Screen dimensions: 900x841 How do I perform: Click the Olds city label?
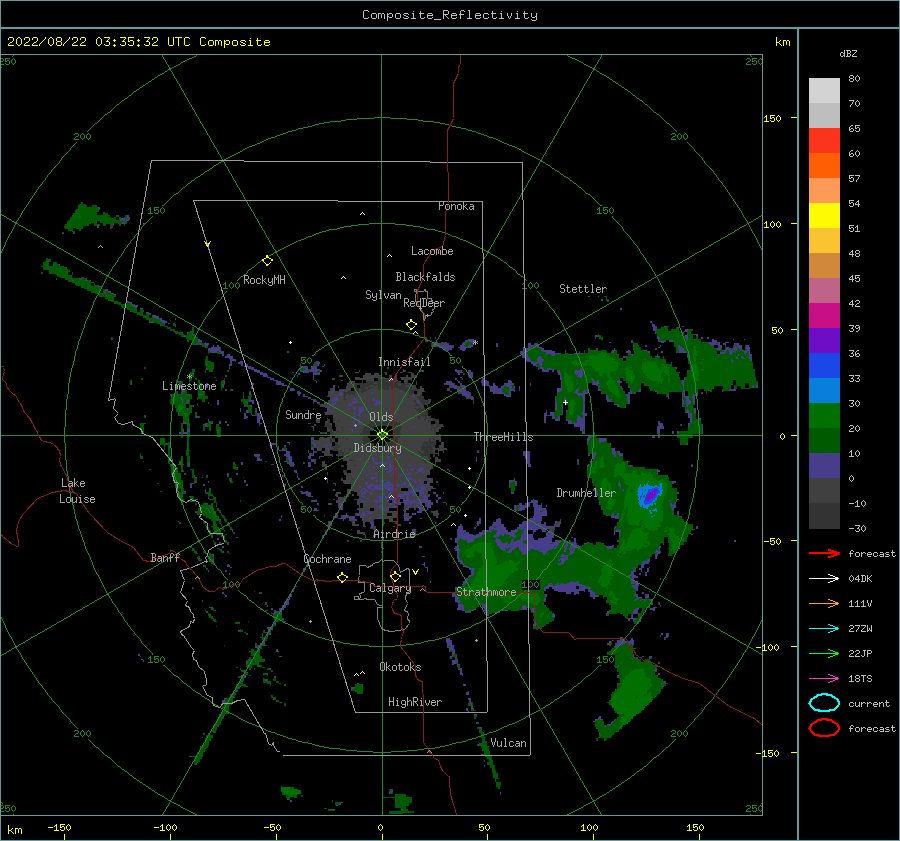point(381,417)
